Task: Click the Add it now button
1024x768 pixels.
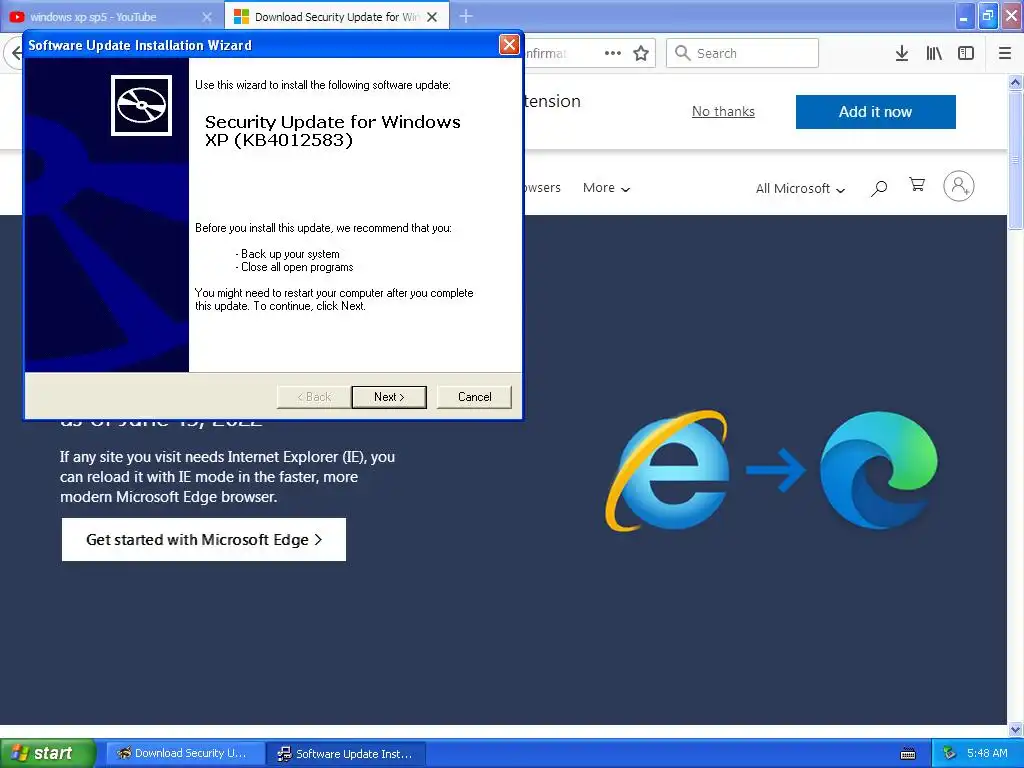Action: point(875,112)
